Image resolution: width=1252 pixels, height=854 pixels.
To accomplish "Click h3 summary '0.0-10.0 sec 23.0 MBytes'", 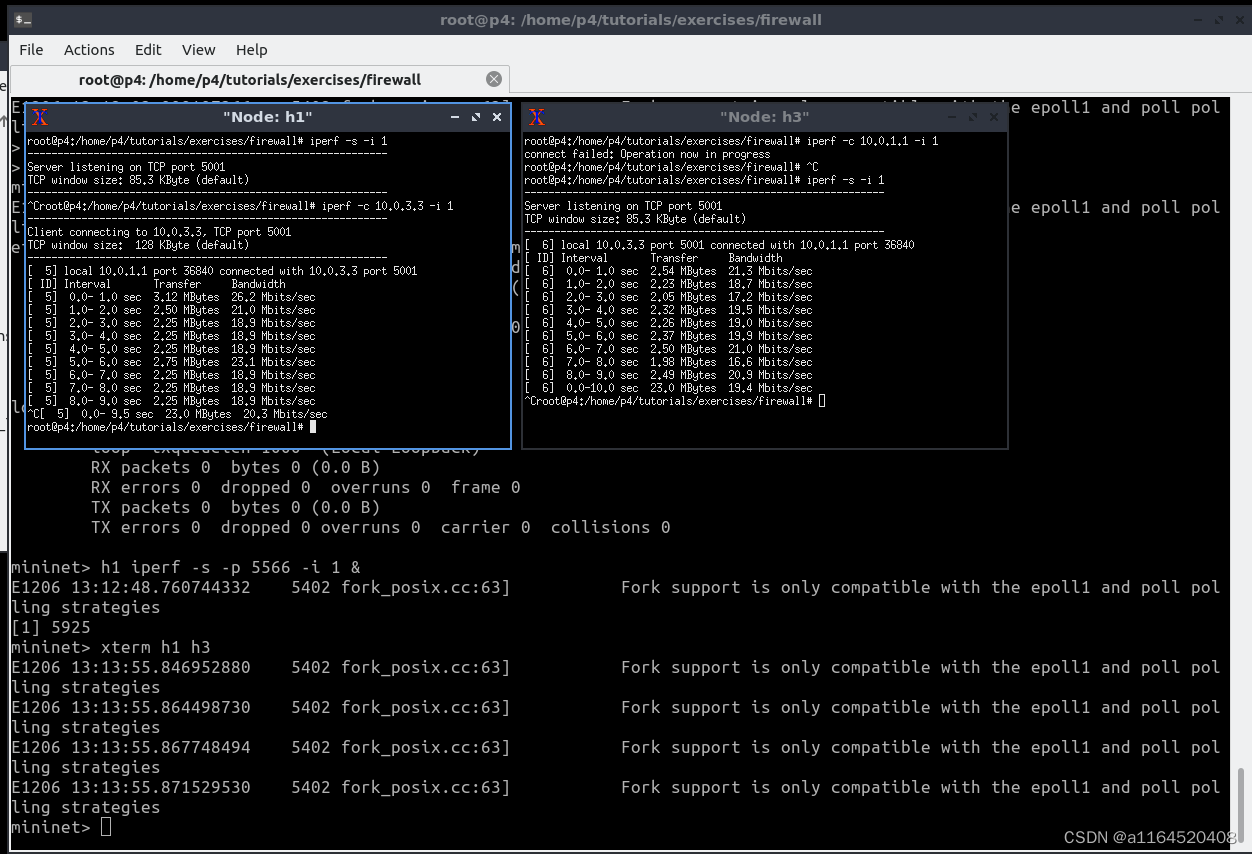I will [x=668, y=388].
